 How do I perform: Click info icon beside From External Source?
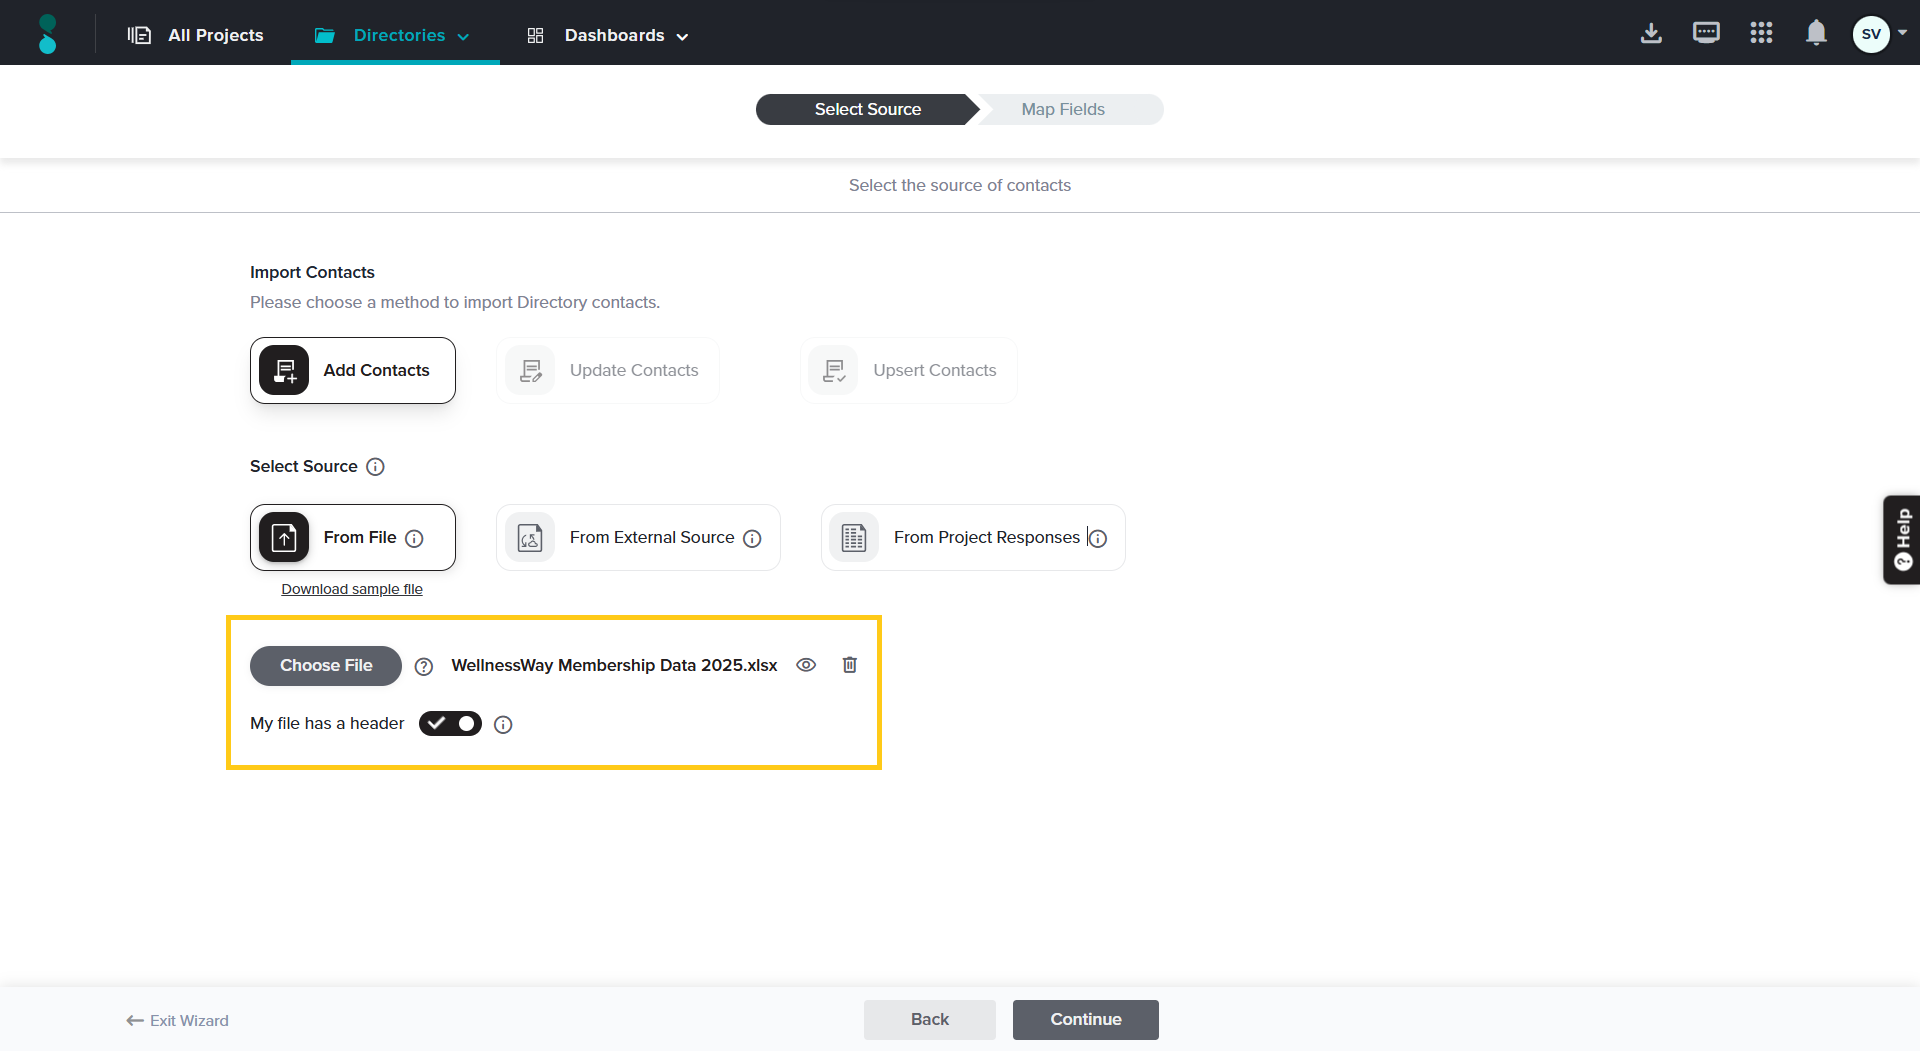[752, 539]
